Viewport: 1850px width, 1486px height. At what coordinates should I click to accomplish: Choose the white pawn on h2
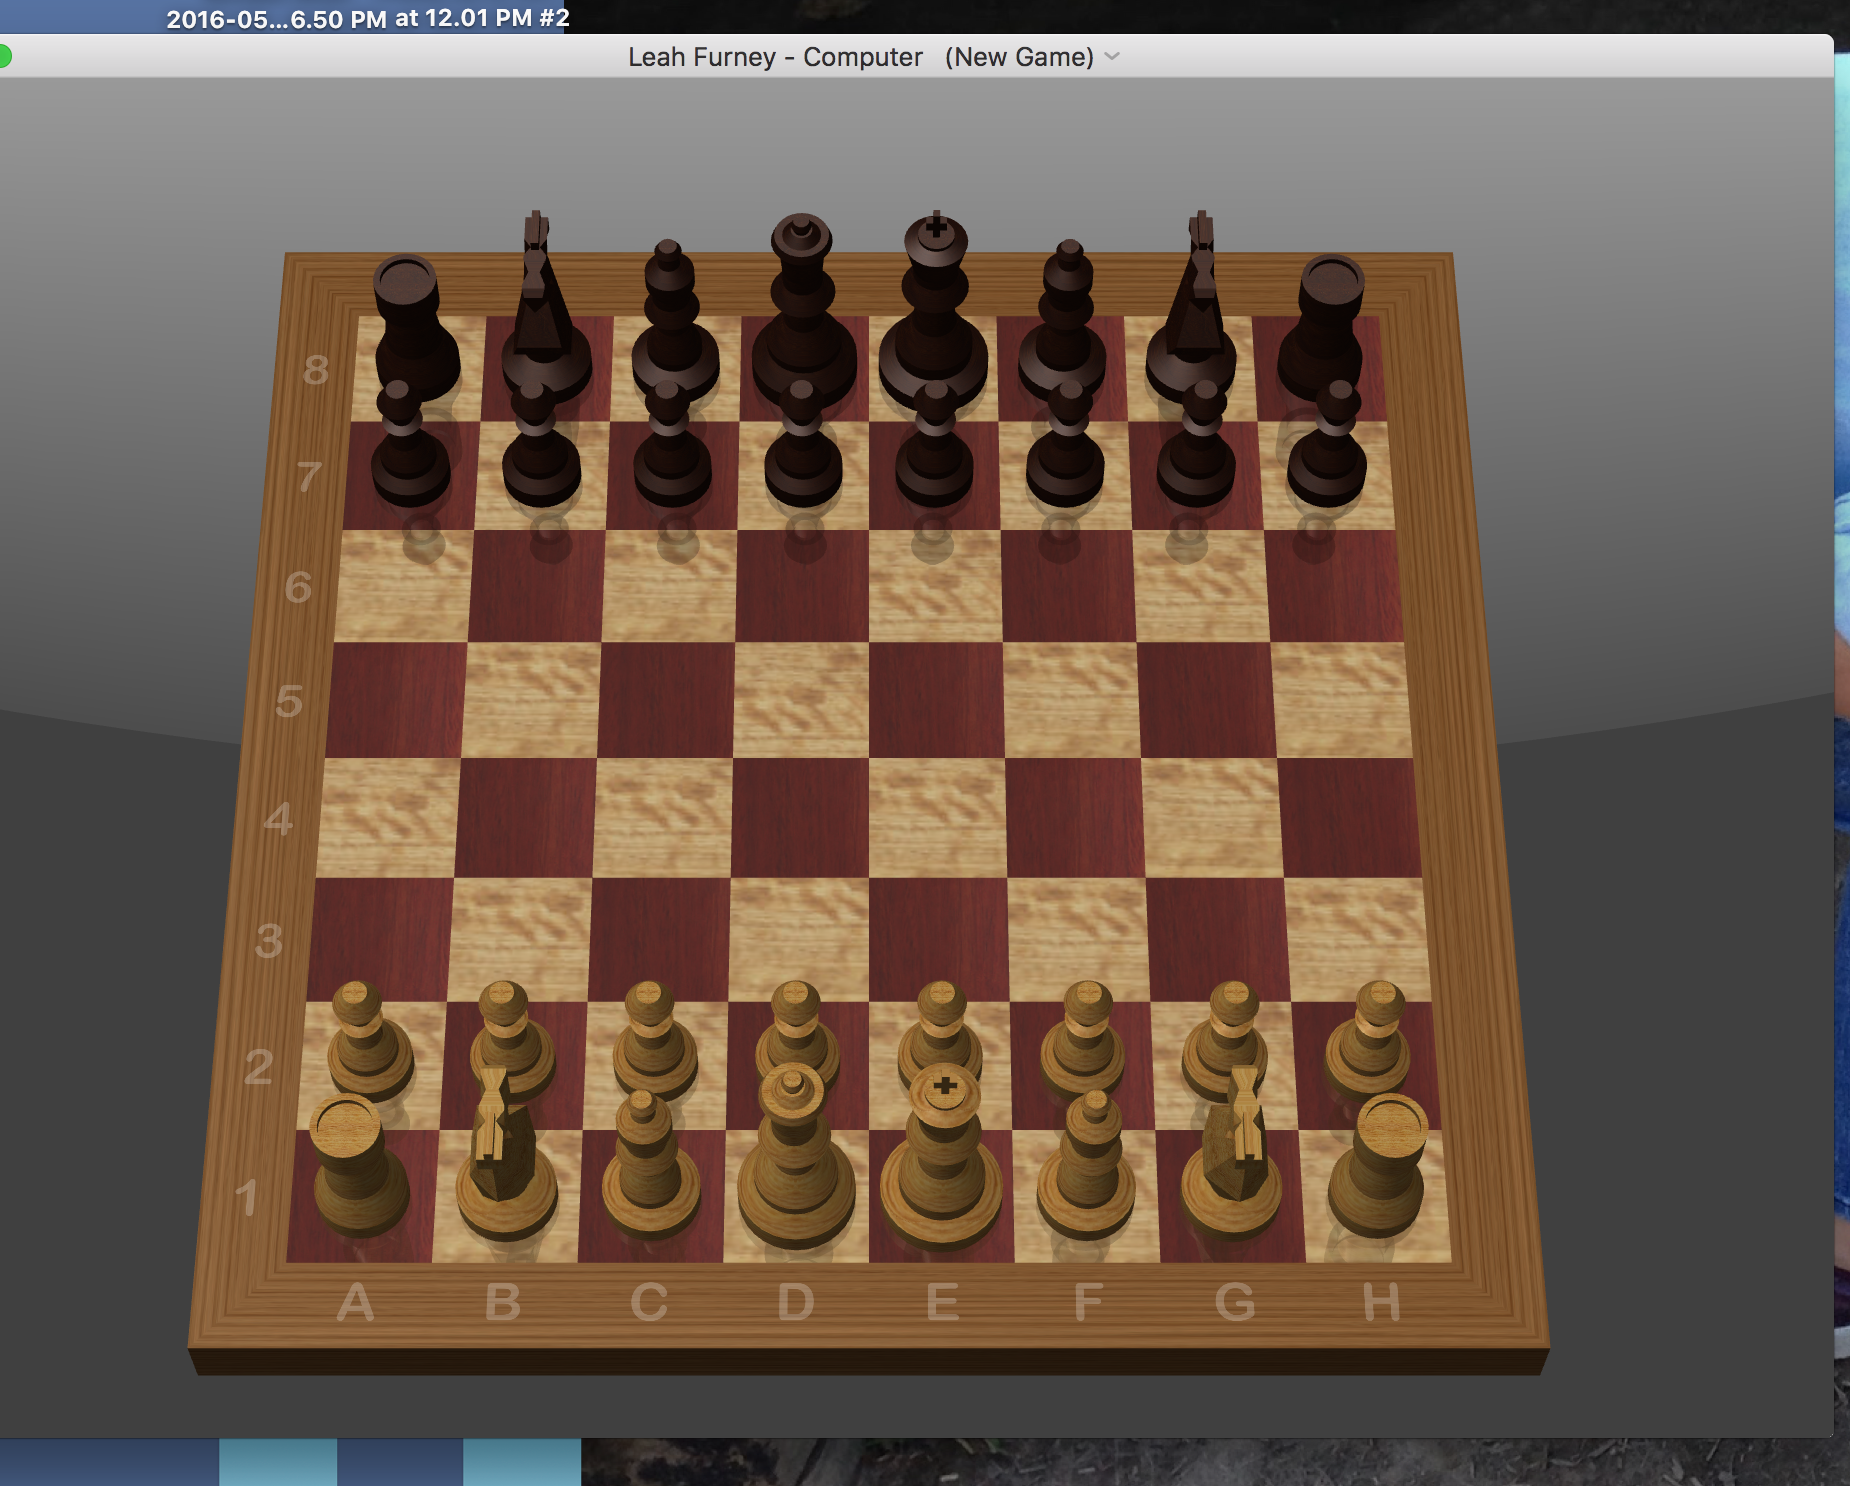[x=1368, y=1040]
